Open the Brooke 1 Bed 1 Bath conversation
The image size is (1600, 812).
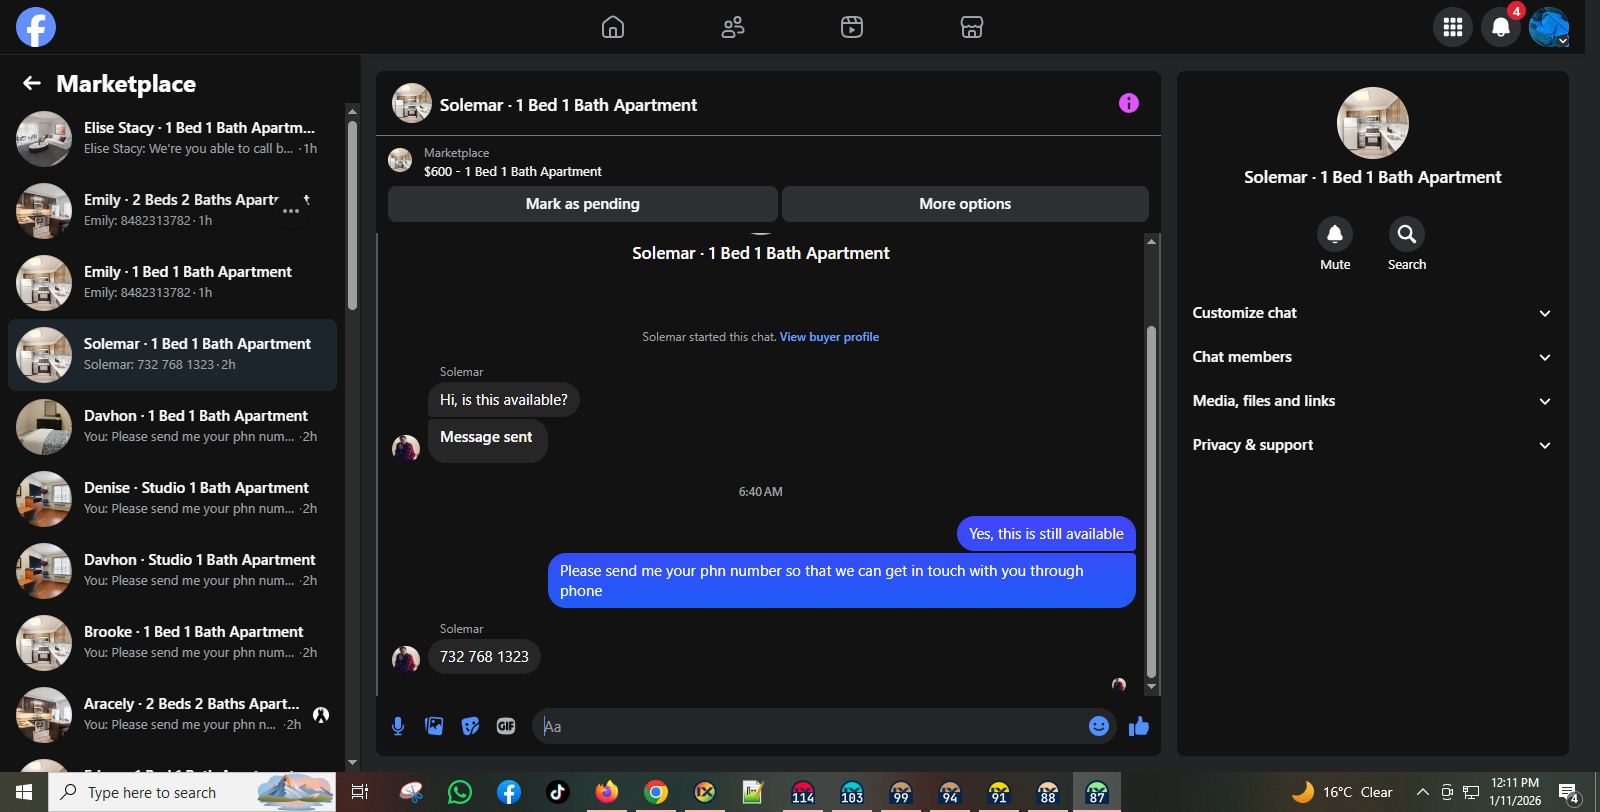tap(172, 643)
